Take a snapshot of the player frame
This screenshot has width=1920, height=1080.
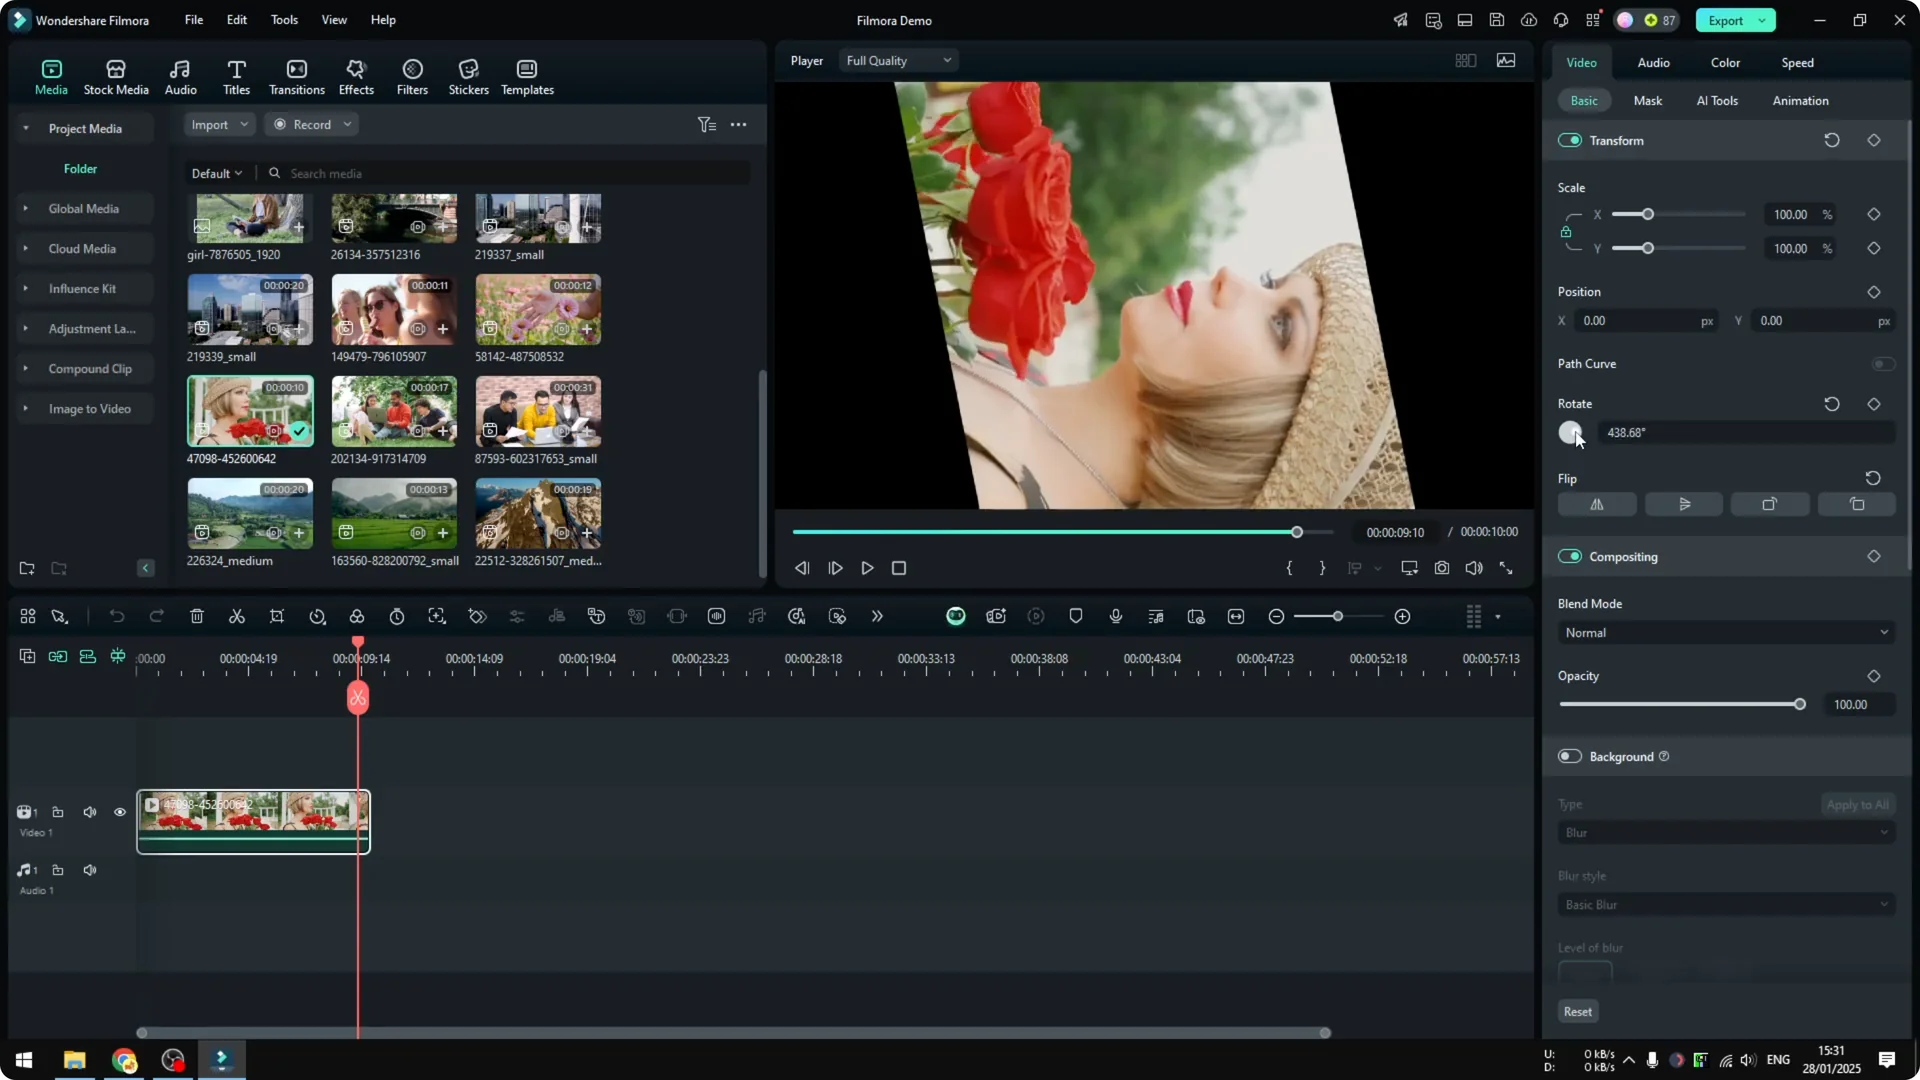point(1441,567)
